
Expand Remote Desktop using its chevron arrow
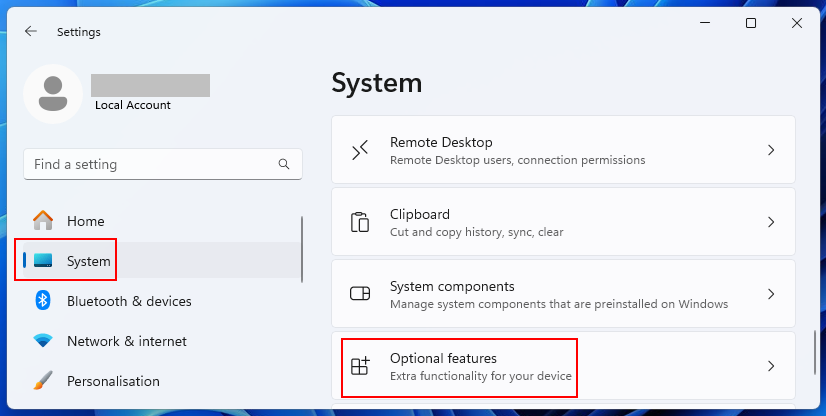pos(771,150)
